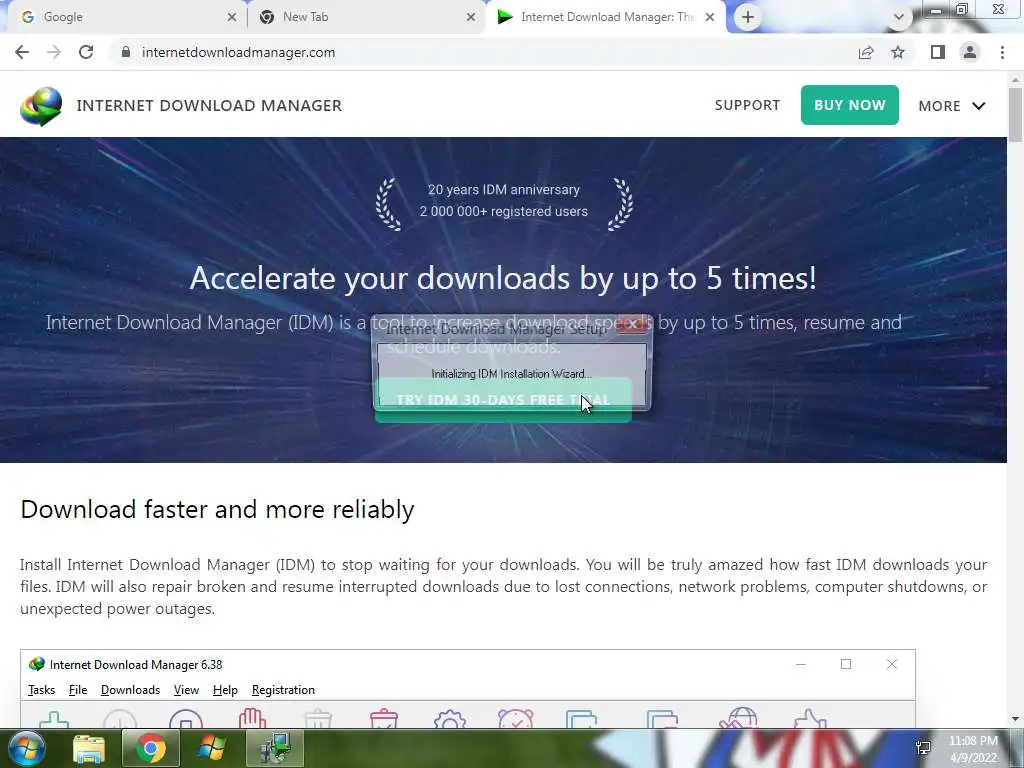This screenshot has height=768, width=1024.
Task: Click the network tray icon
Action: [x=923, y=748]
